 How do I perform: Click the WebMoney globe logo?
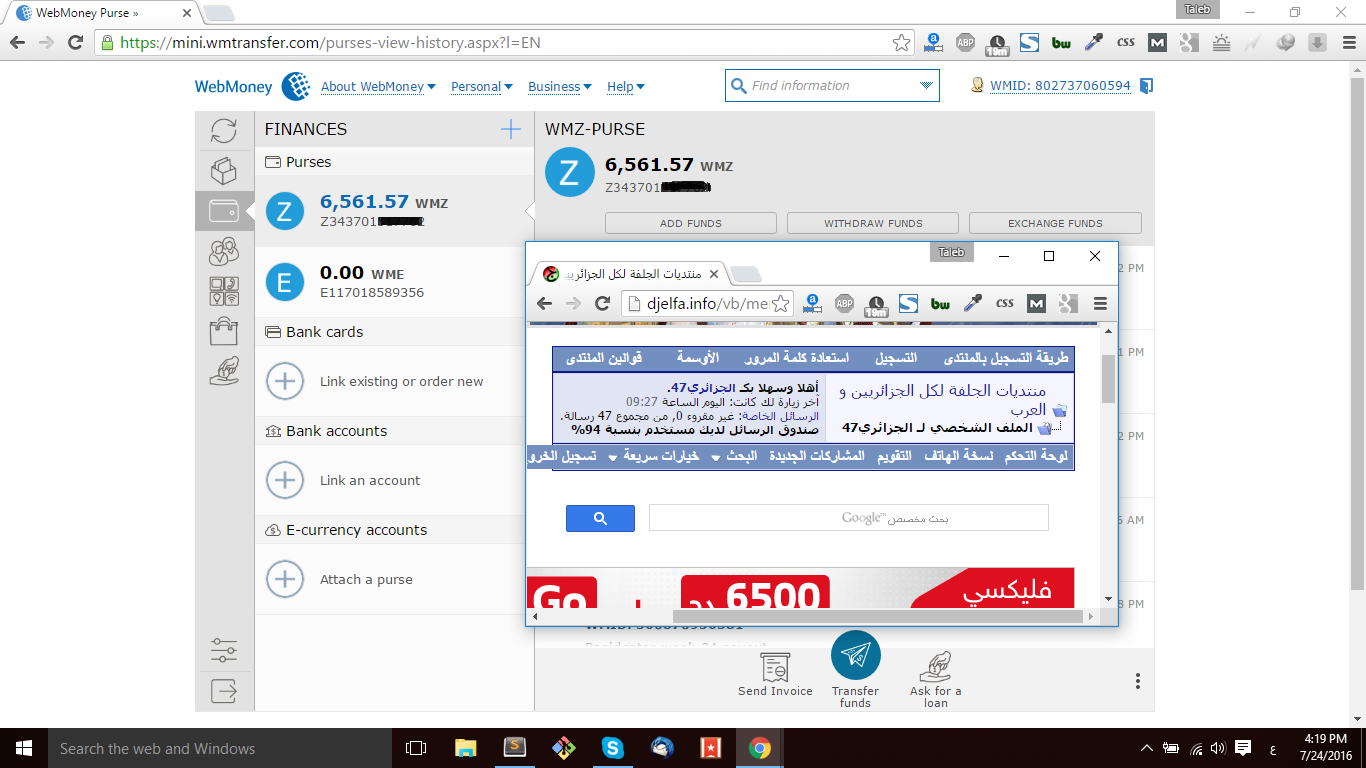(x=296, y=86)
